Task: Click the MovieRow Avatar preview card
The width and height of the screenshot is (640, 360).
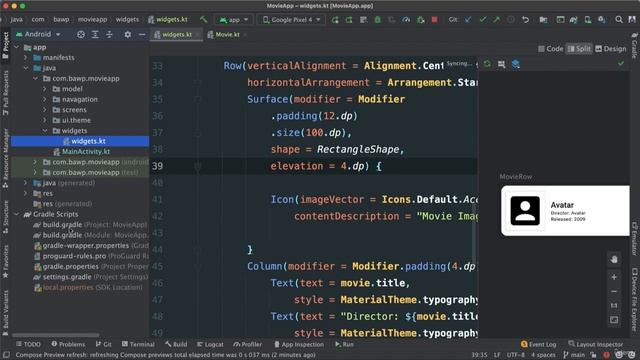Action: [565, 211]
